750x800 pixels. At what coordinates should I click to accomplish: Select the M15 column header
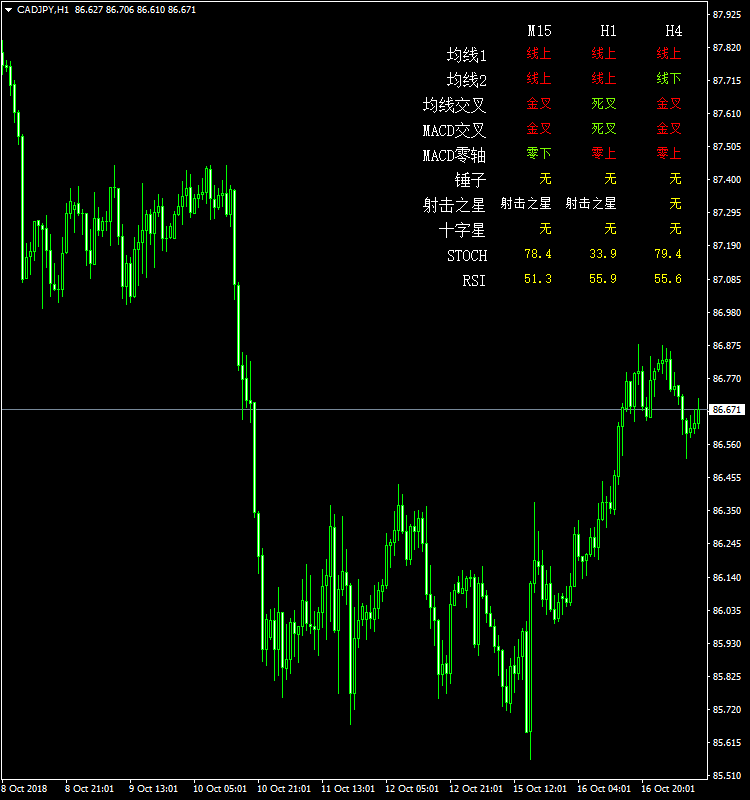click(x=539, y=31)
